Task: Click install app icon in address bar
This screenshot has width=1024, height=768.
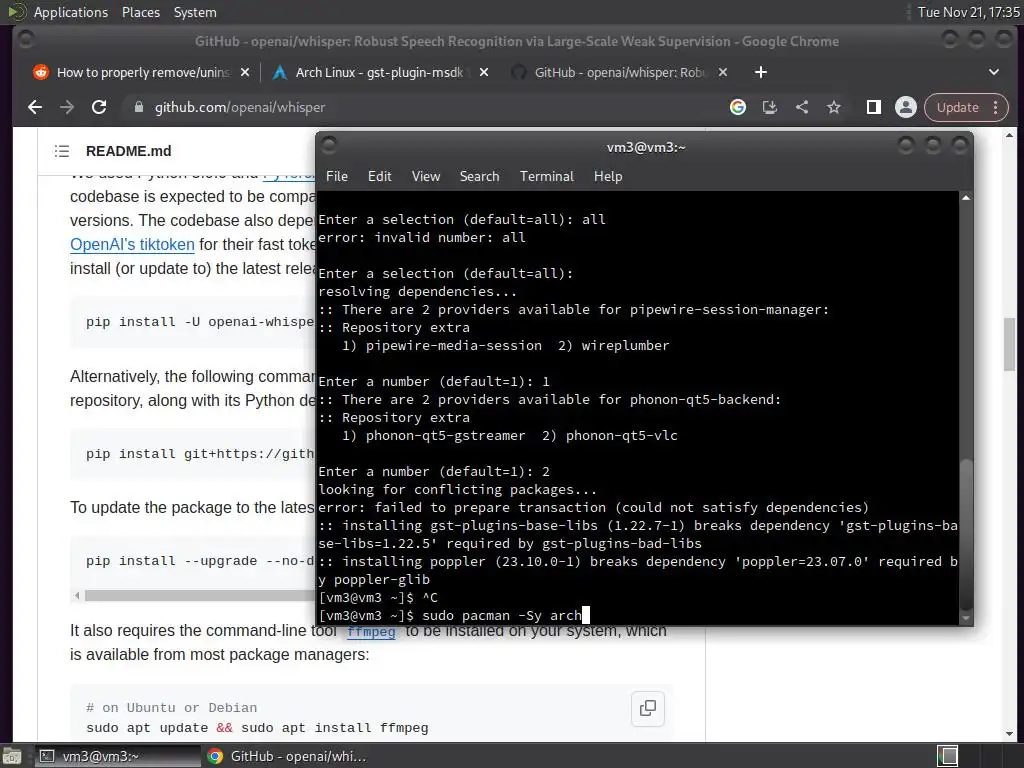Action: click(770, 107)
